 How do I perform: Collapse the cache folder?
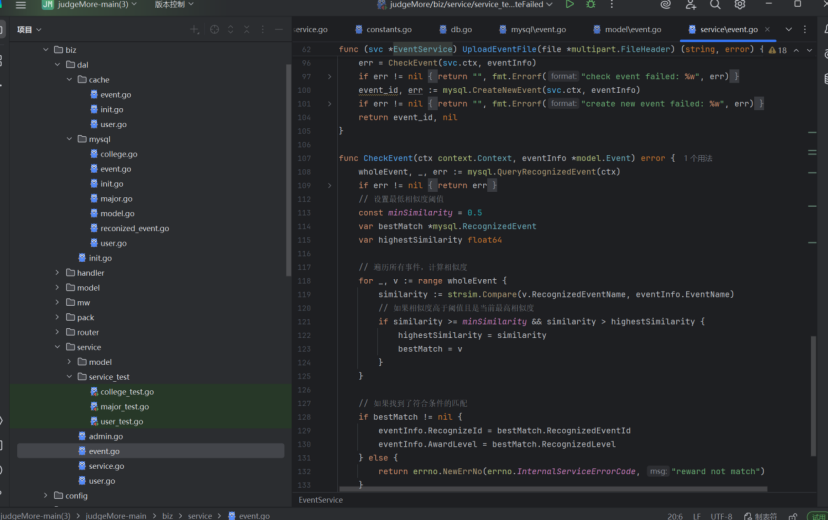tap(69, 79)
